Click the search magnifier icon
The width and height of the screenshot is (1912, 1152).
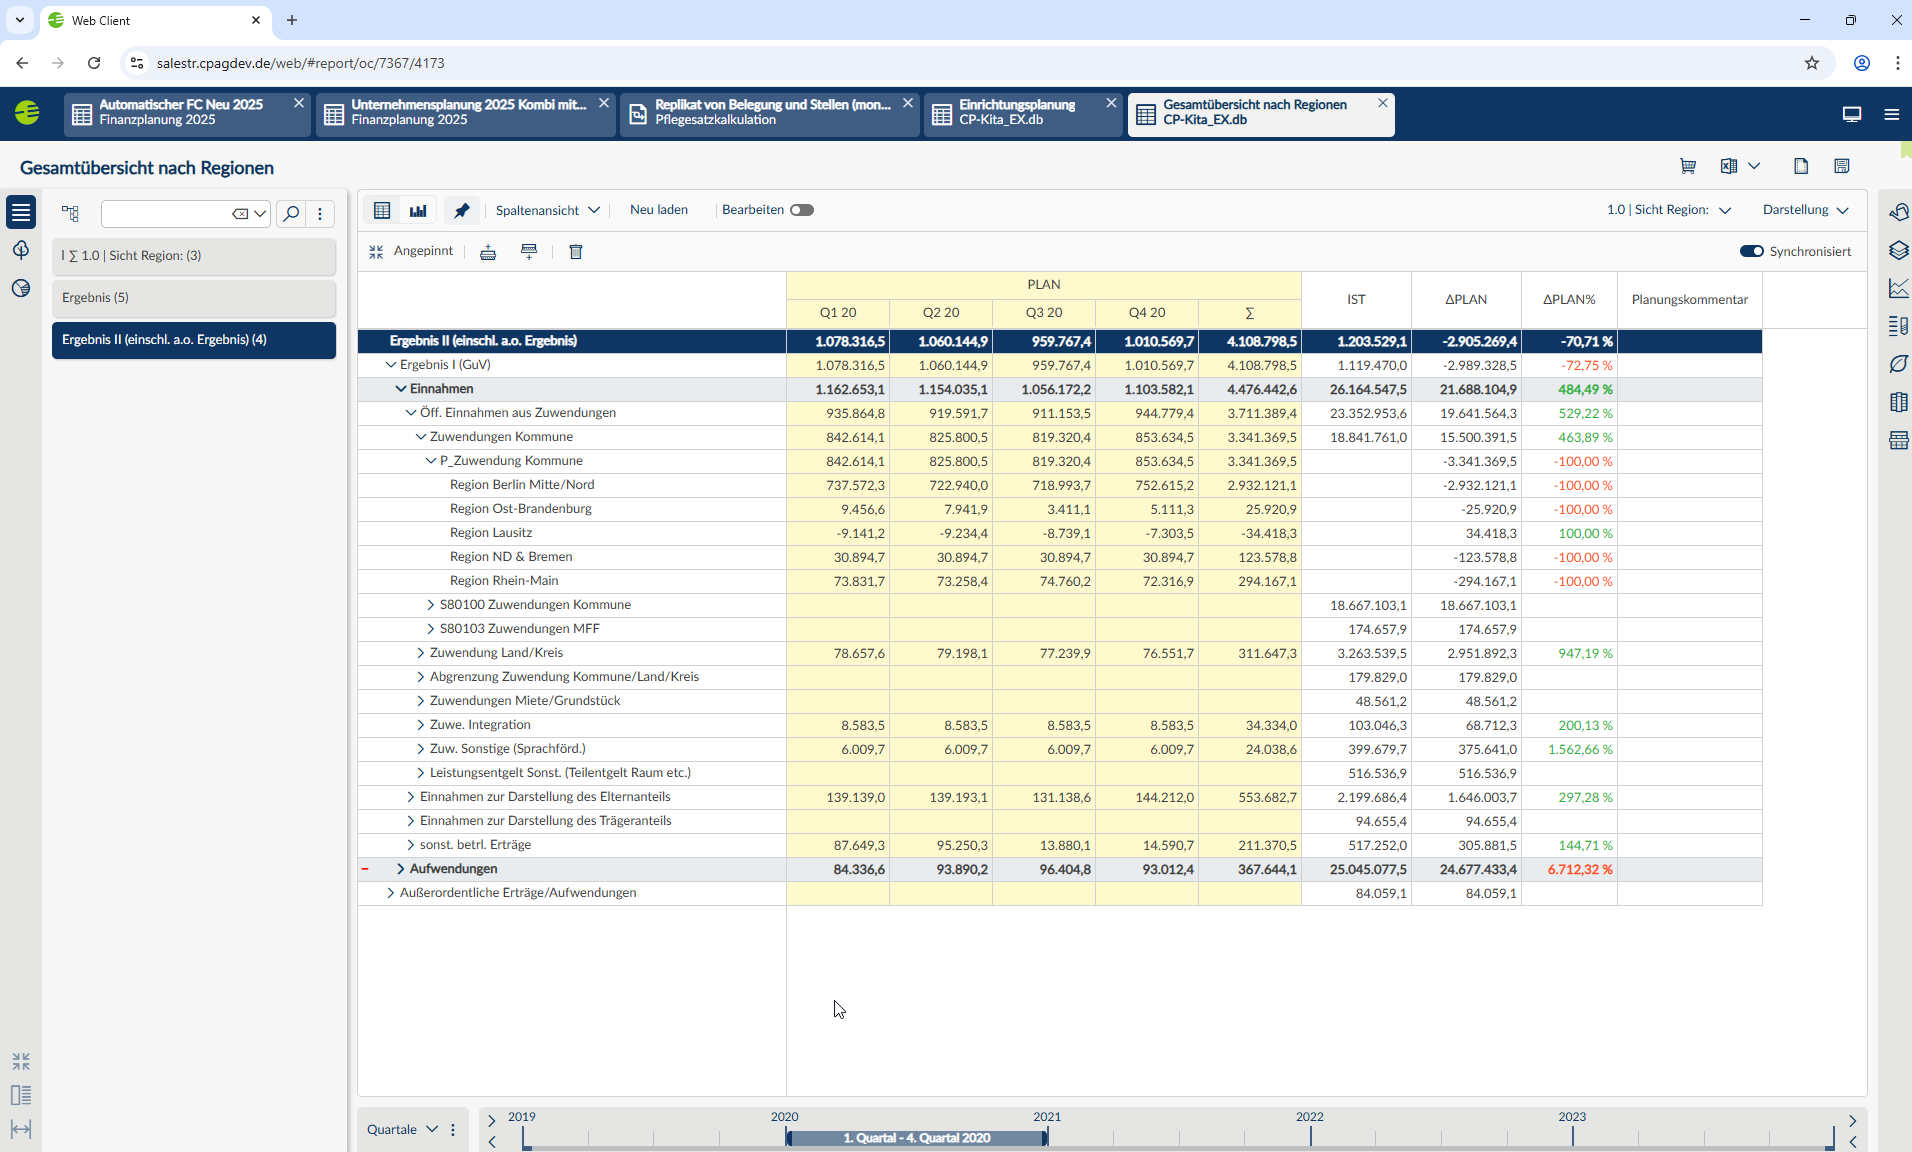(x=291, y=213)
